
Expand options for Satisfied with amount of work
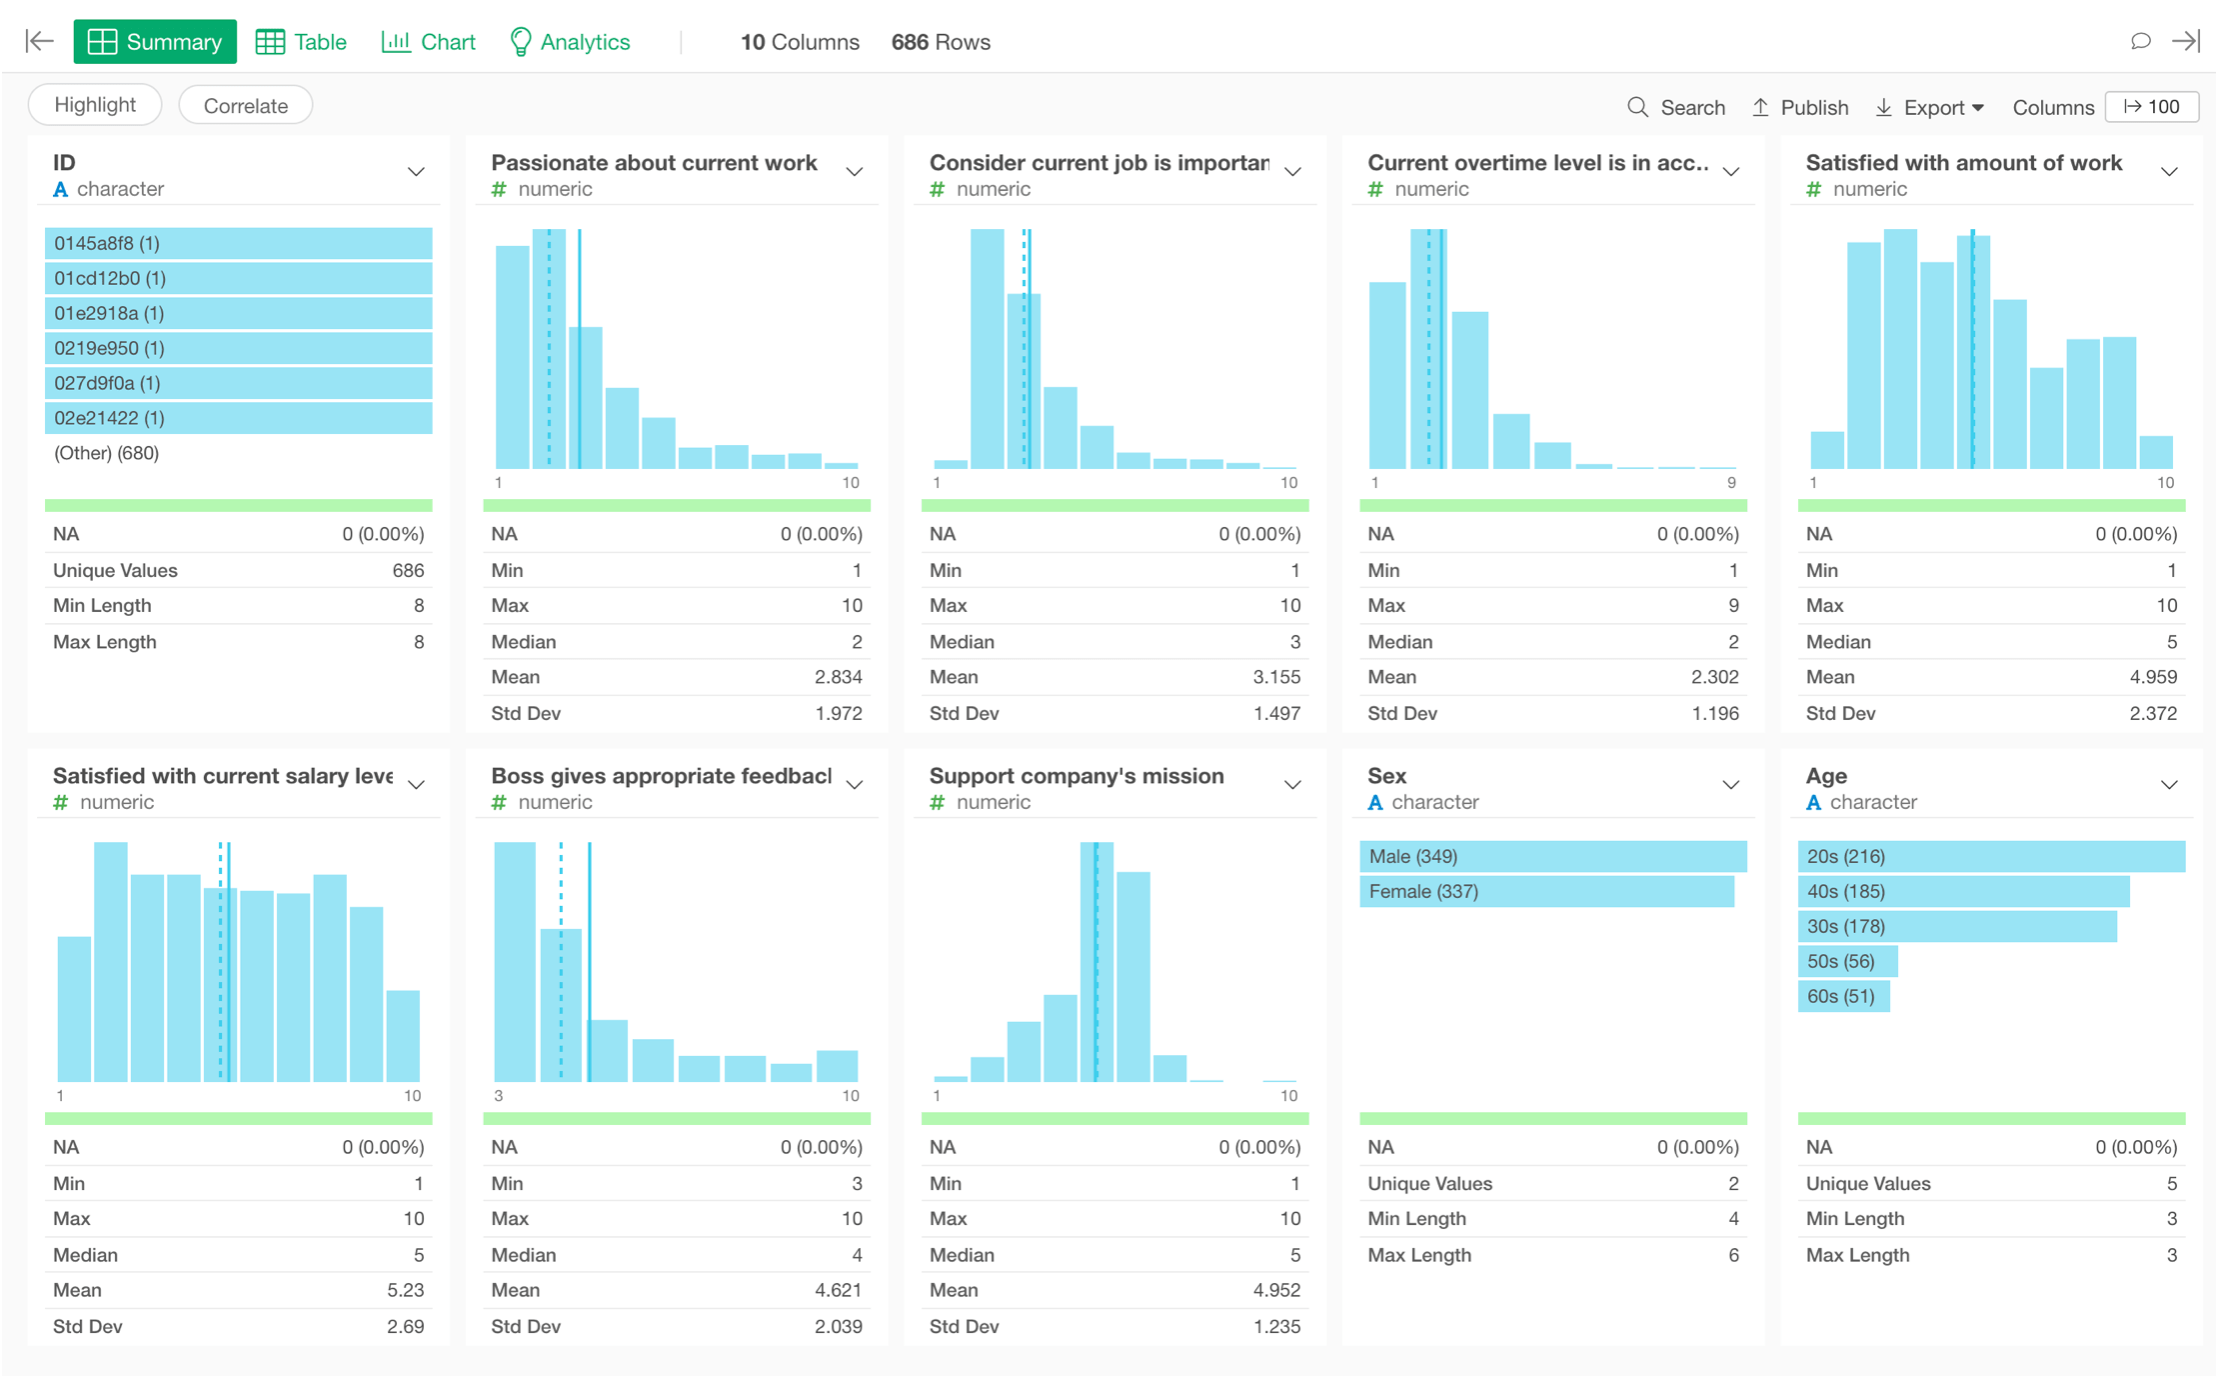[x=2170, y=171]
